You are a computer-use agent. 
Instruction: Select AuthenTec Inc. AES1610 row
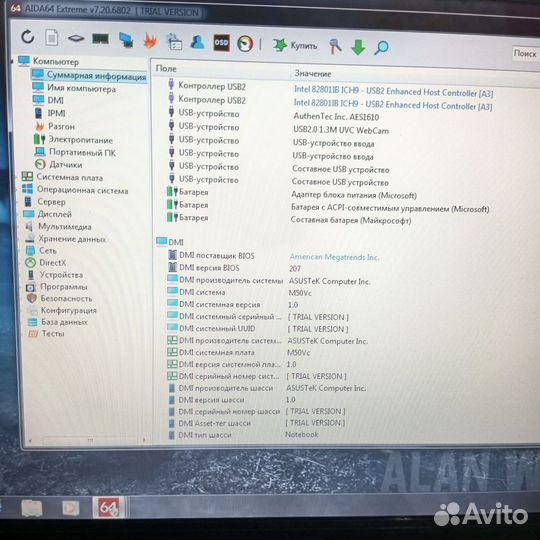click(x=273, y=115)
